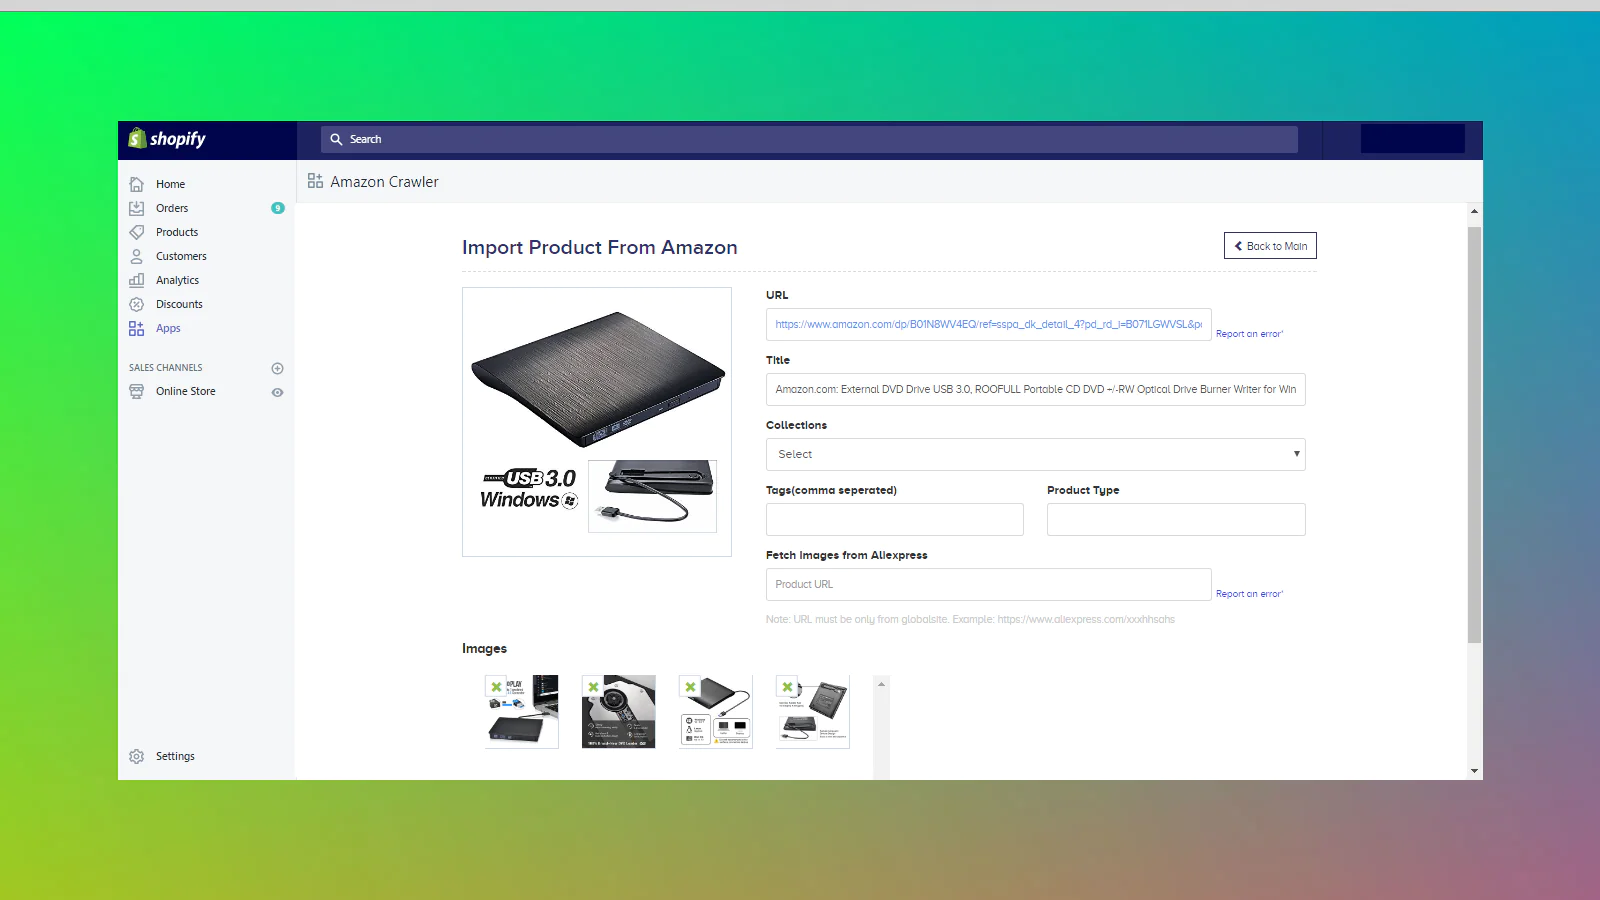Click the Amazon Crawler app header icon
Viewport: 1600px width, 900px height.
click(315, 181)
